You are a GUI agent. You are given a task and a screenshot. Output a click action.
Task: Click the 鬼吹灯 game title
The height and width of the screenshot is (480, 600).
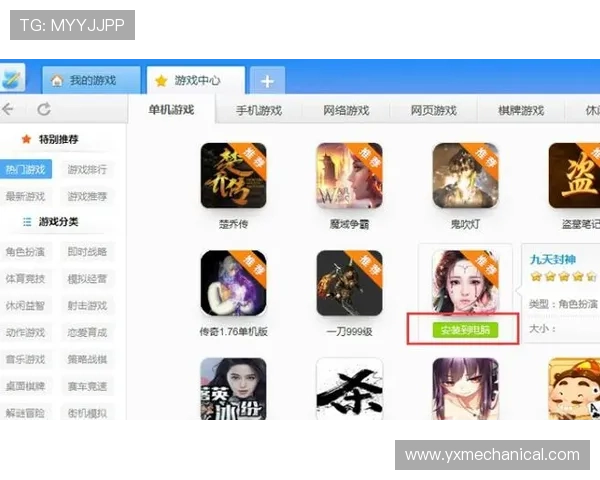point(465,224)
